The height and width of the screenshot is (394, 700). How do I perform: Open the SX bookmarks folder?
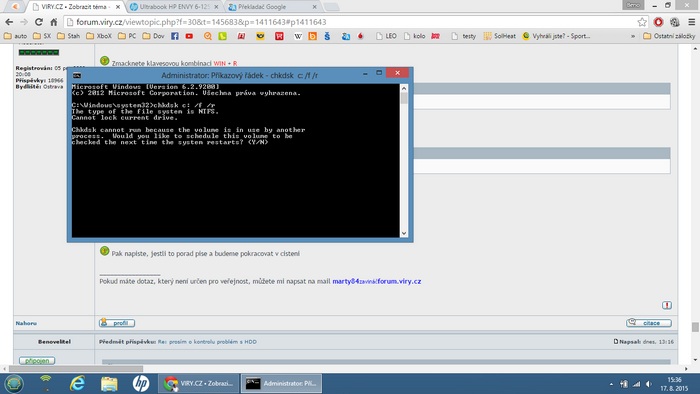pos(42,36)
